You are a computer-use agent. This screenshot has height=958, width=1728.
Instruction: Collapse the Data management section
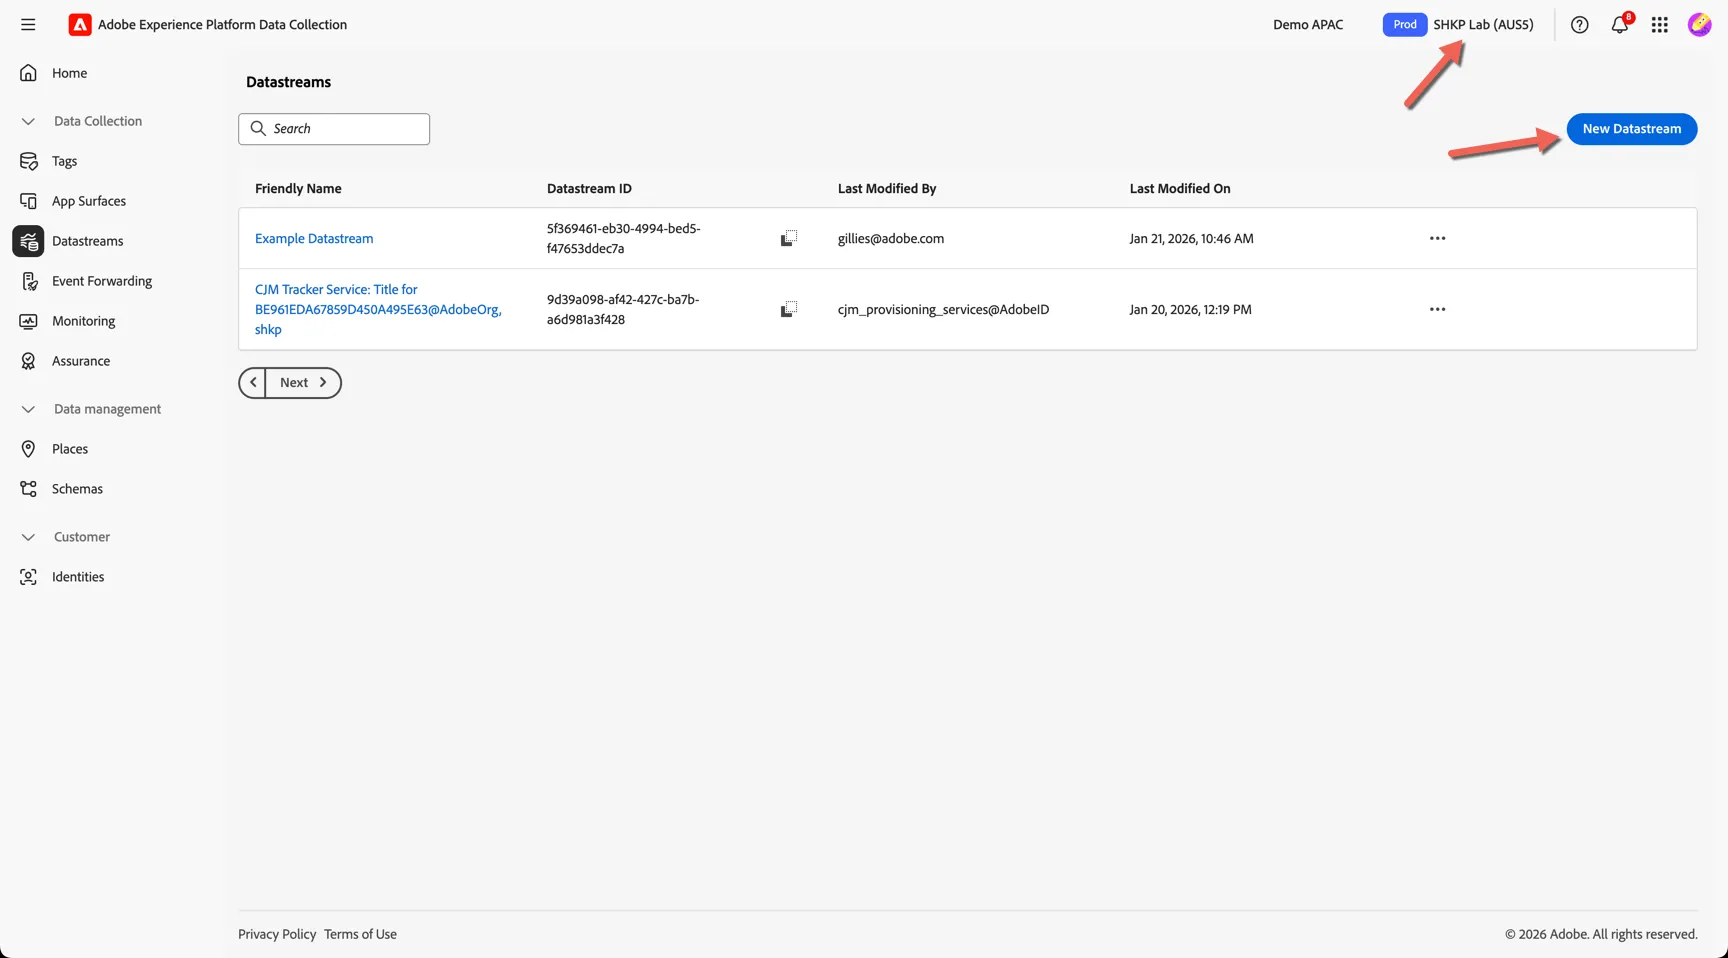(x=28, y=409)
